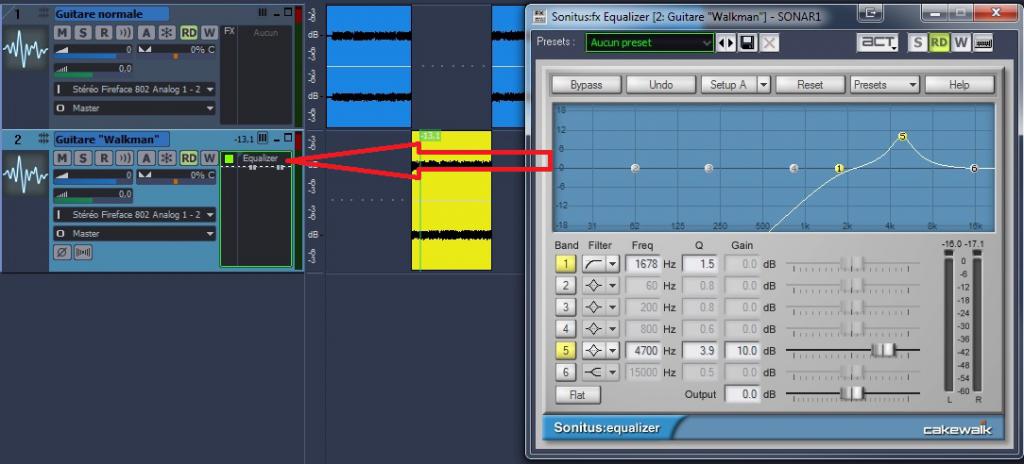Save the preset with floppy disk icon
The height and width of the screenshot is (464, 1024).
748,43
